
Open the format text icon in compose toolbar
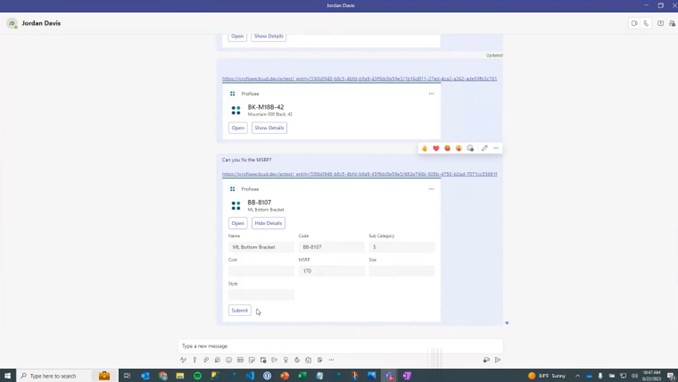click(183, 360)
